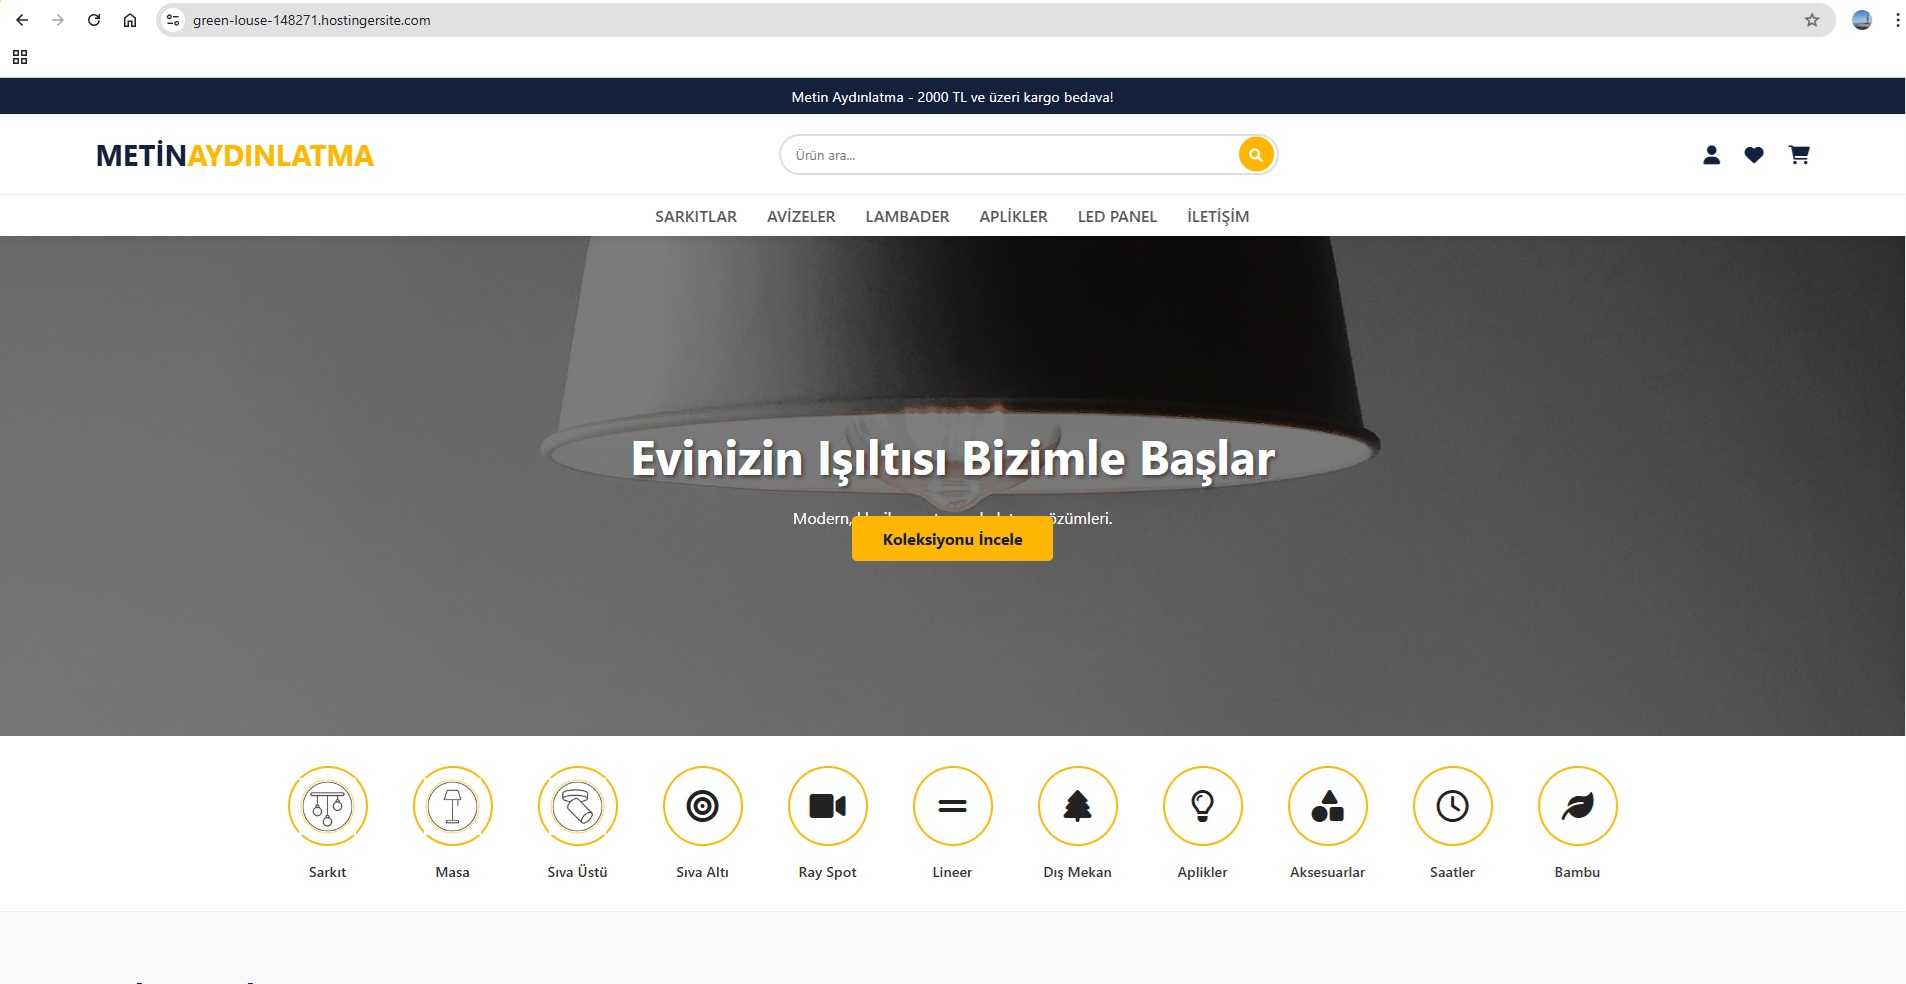Go to the METİN AYDINLATMA logo
1906x984 pixels.
pos(235,155)
